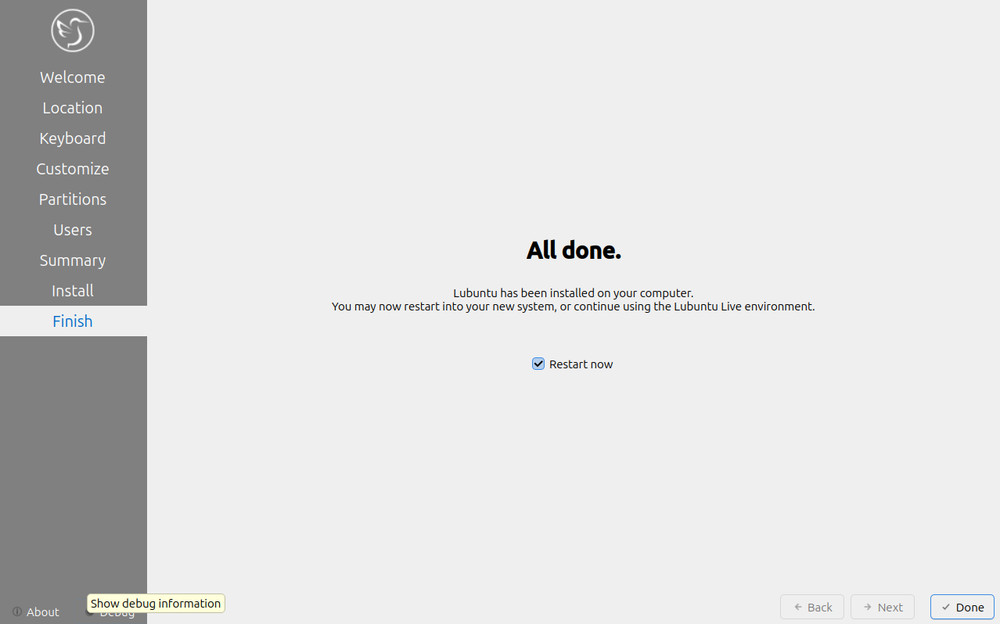Click the About info icon
The image size is (1000, 624).
(17, 612)
